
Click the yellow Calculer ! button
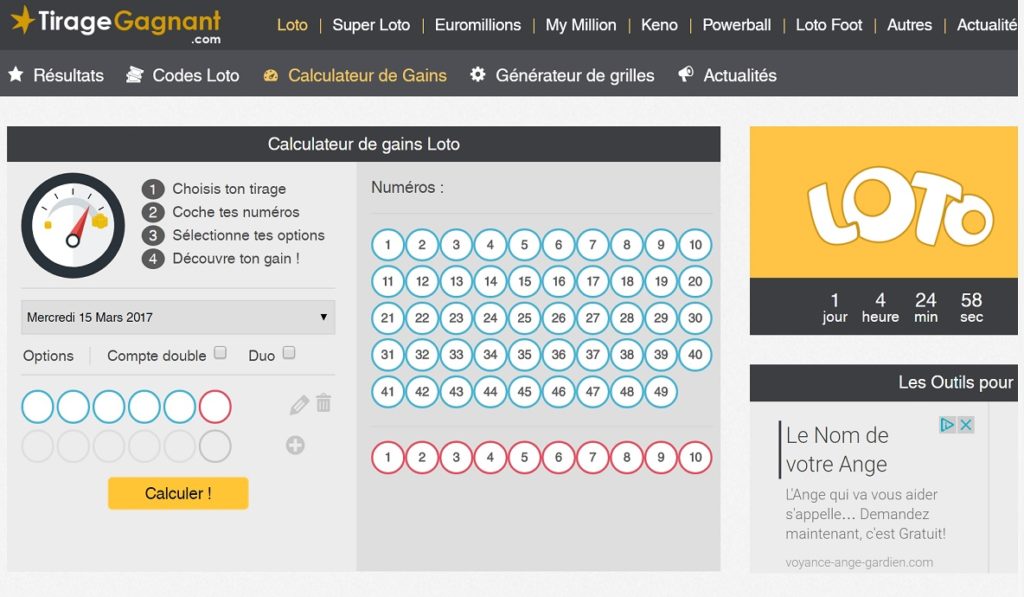pos(178,493)
